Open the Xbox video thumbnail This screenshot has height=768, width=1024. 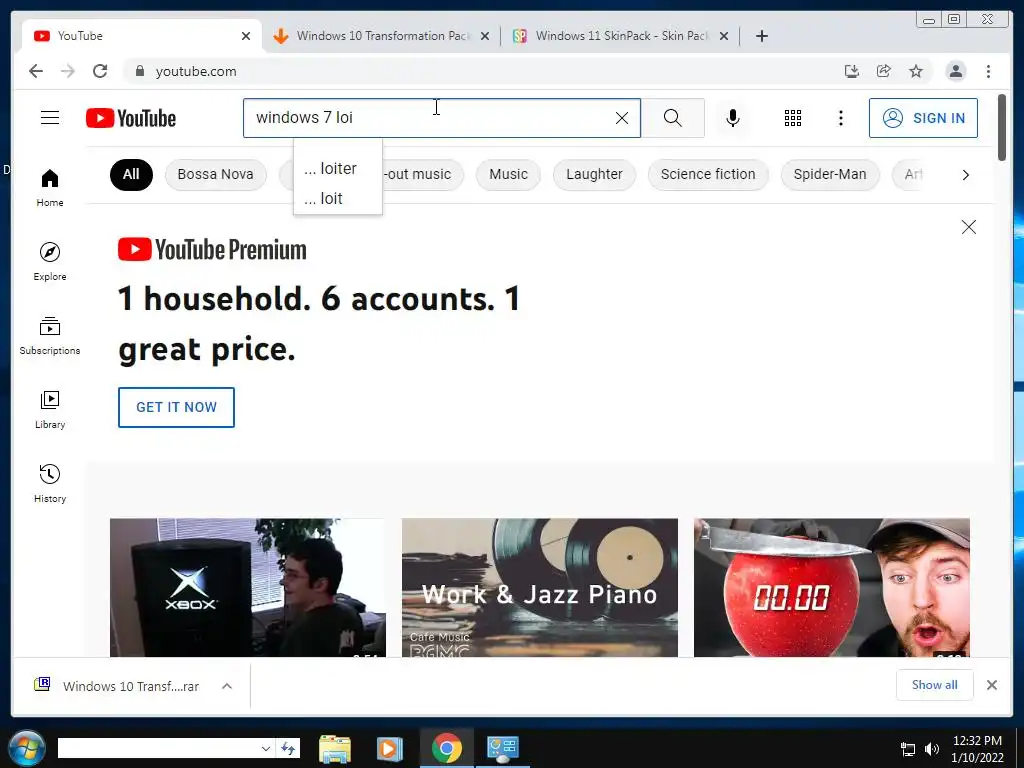click(248, 587)
